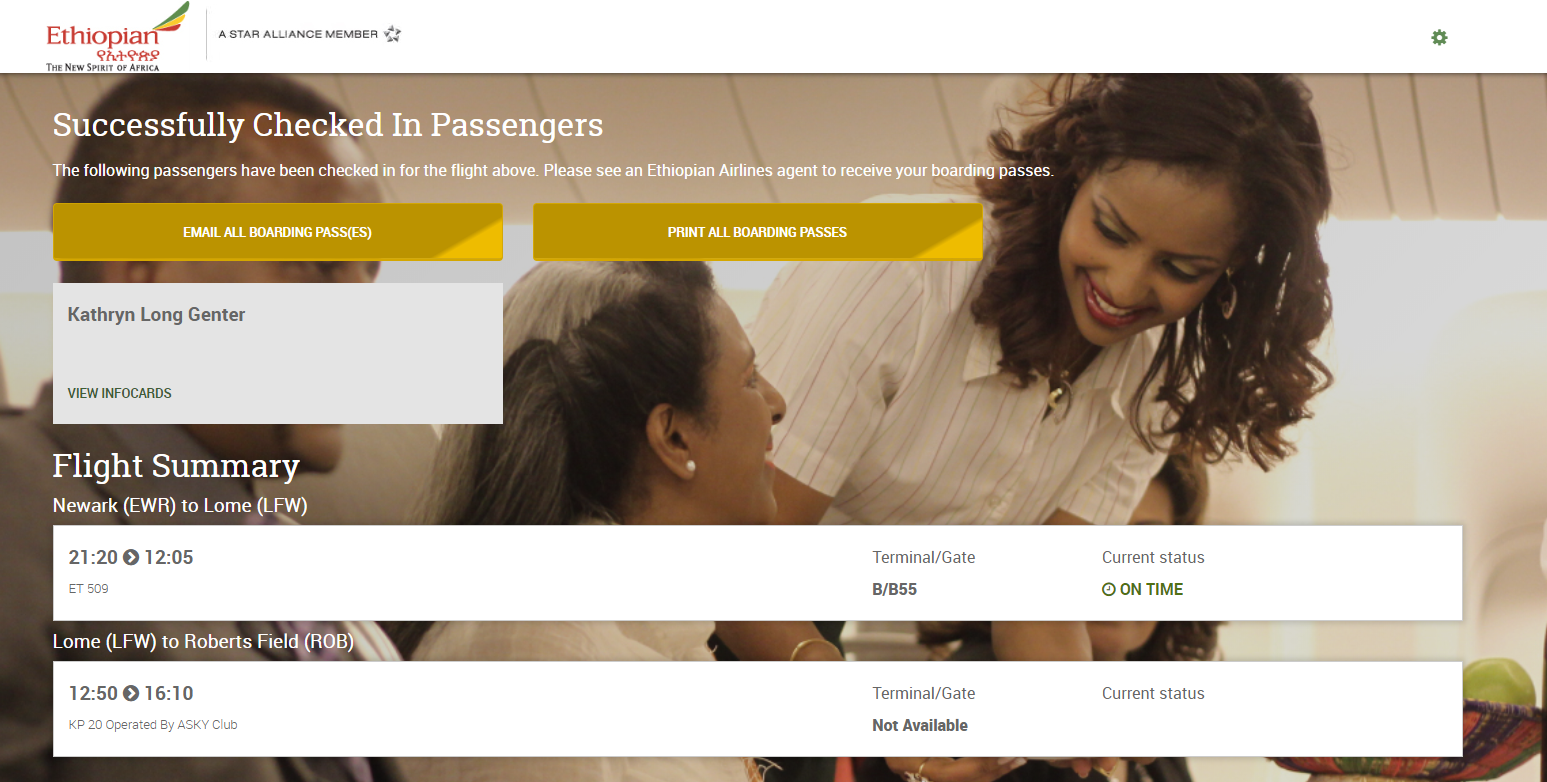The image size is (1547, 782).
Task: Select the Lome (LFW) to Roberts Field (ROB) heading
Action: (204, 642)
